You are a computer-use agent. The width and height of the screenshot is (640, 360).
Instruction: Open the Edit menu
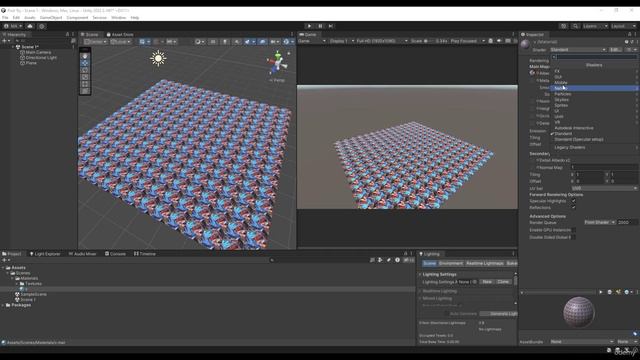point(16,18)
